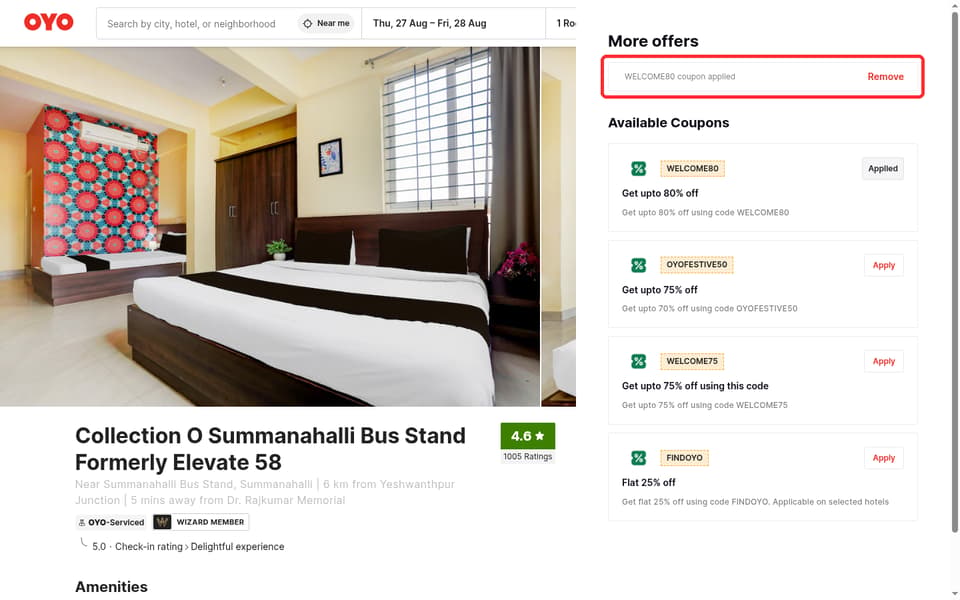Click the FINDOYO coupon code label
The image size is (960, 600).
pos(684,458)
